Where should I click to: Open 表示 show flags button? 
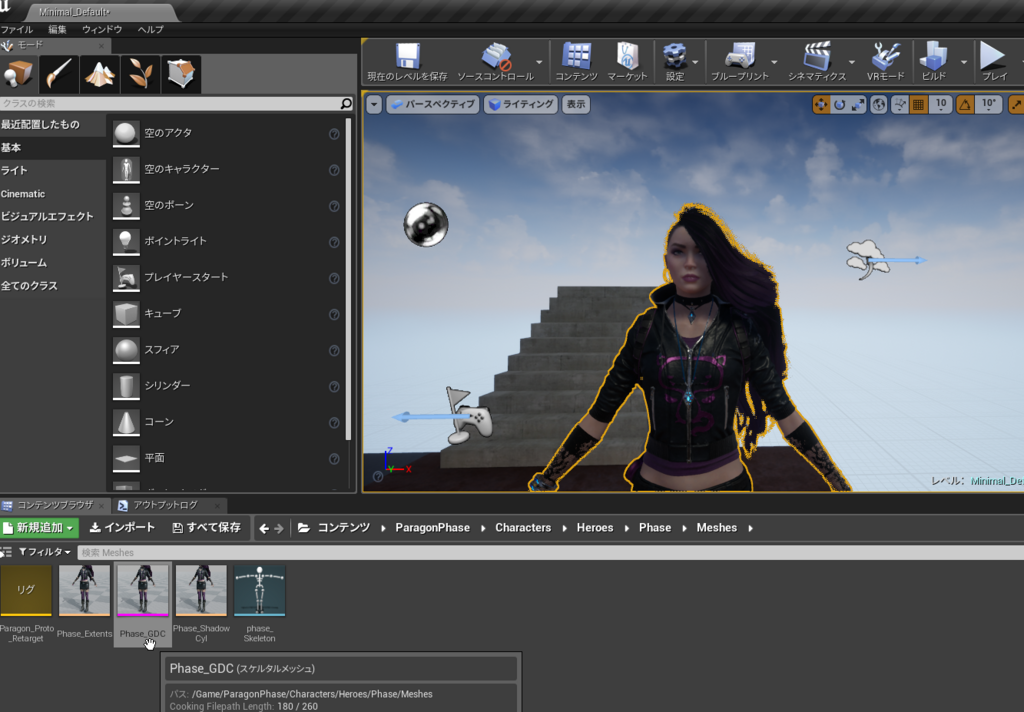[x=575, y=105]
